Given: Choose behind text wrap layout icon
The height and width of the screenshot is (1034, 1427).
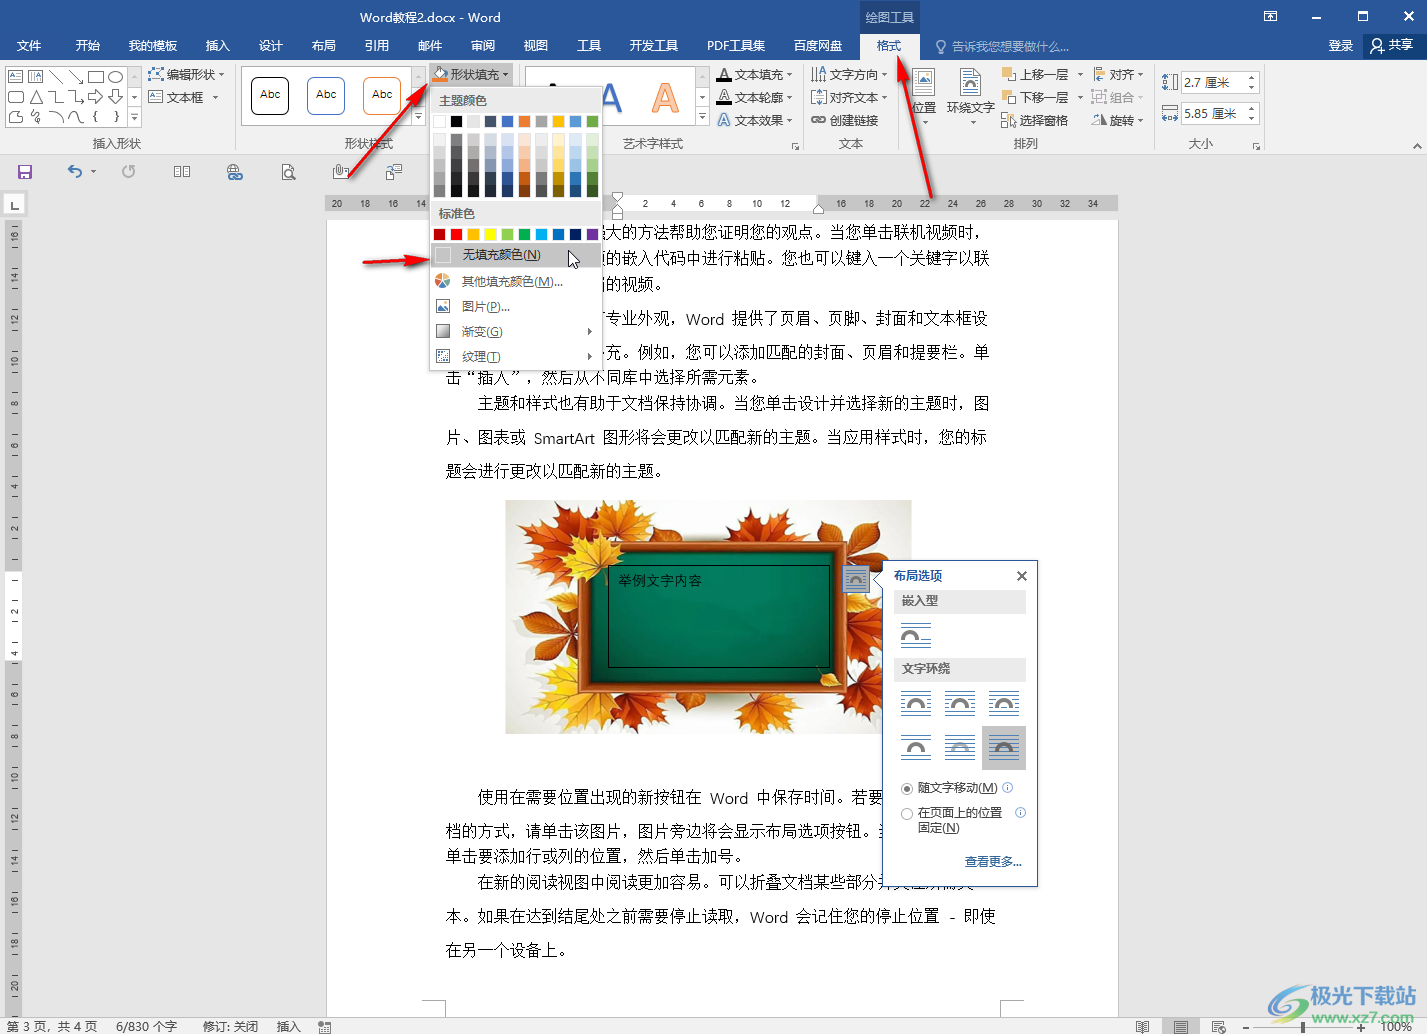Looking at the screenshot, I should click(x=960, y=747).
